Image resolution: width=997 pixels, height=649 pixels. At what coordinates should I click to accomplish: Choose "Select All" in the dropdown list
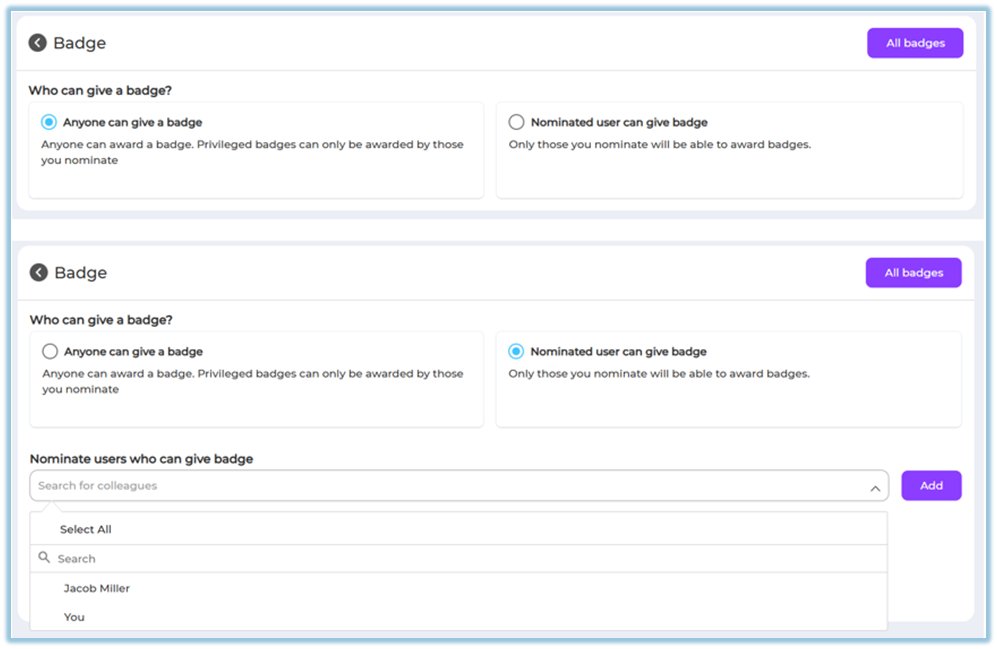coord(85,529)
